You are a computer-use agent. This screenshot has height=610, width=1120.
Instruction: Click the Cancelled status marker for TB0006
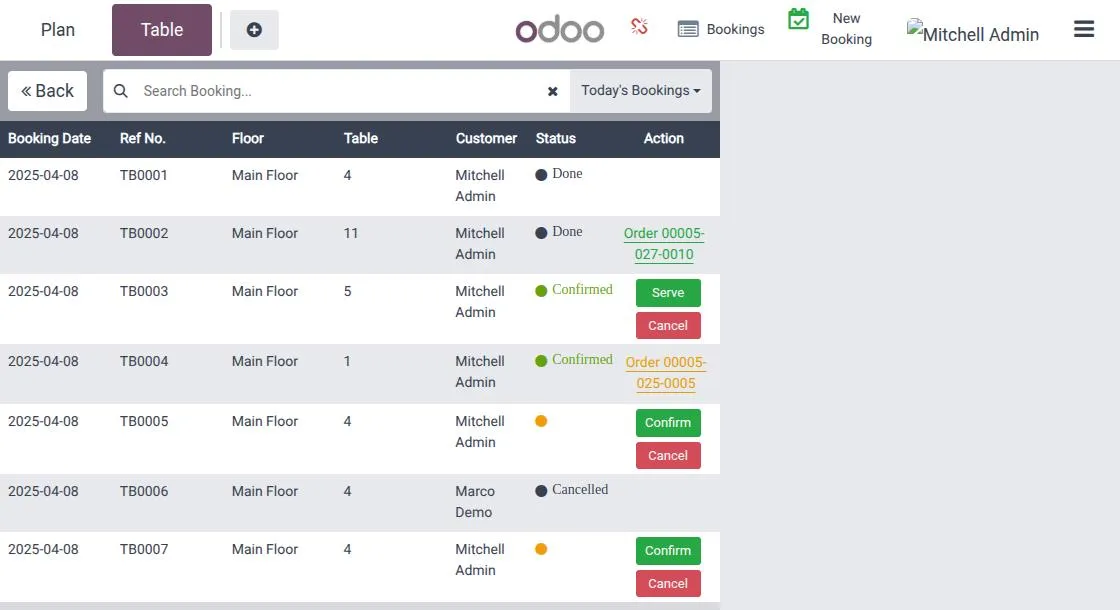point(540,489)
